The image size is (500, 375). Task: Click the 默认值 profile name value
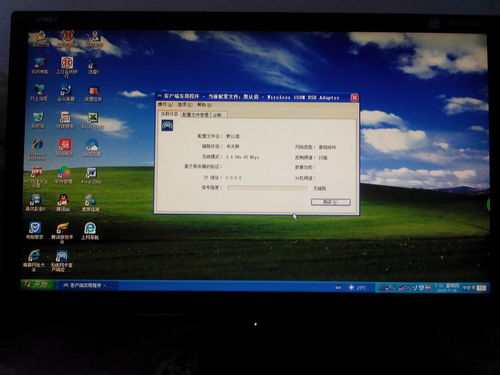pyautogui.click(x=233, y=136)
